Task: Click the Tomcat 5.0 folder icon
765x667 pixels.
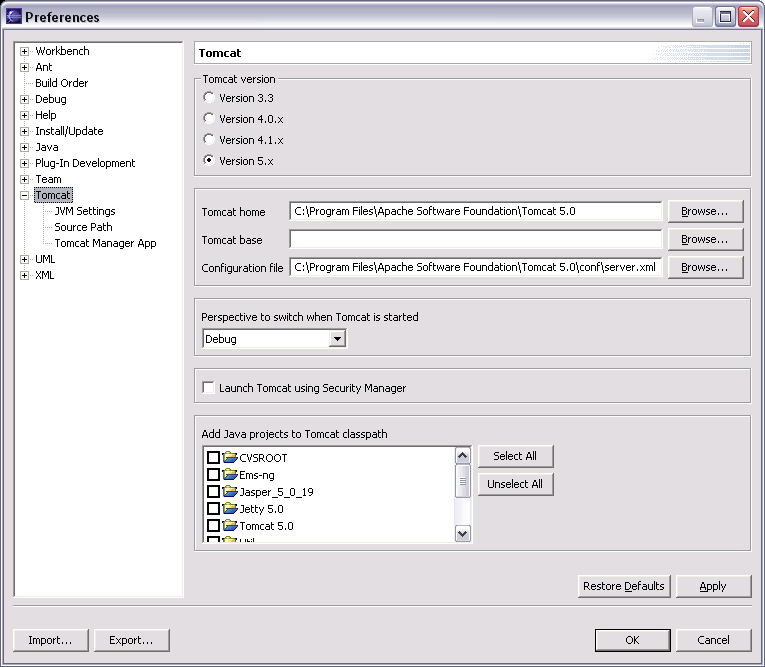Action: pos(230,526)
